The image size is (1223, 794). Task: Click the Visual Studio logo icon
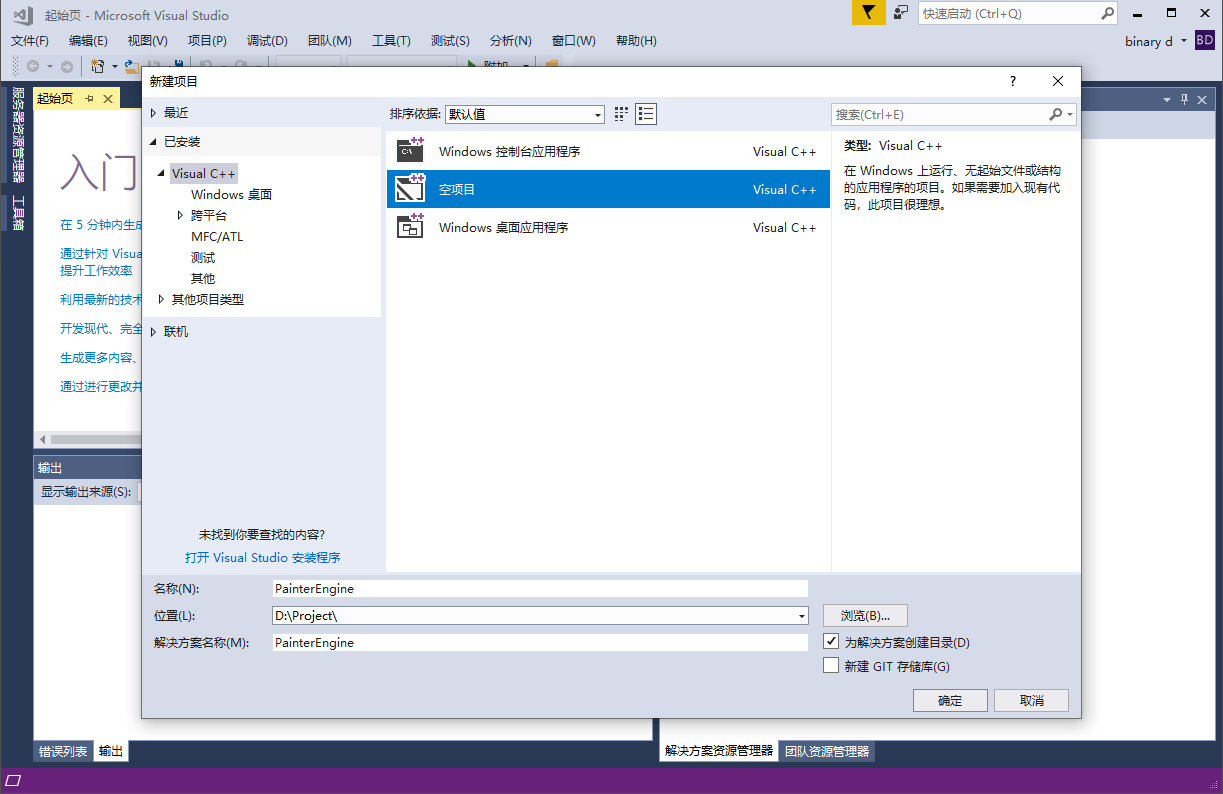(24, 14)
